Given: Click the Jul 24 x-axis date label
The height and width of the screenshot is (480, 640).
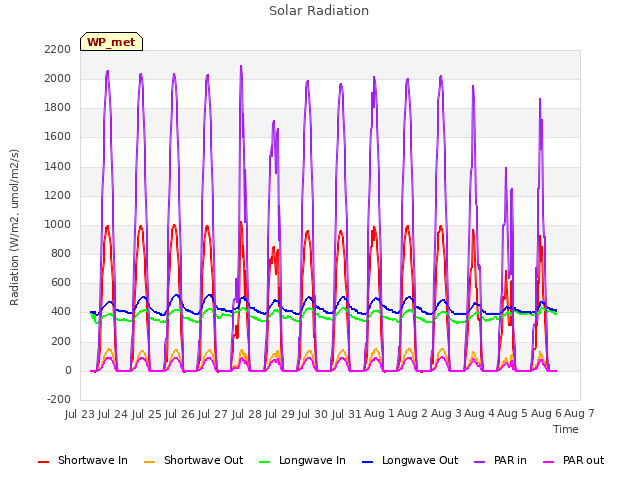Looking at the screenshot, I should tap(113, 414).
